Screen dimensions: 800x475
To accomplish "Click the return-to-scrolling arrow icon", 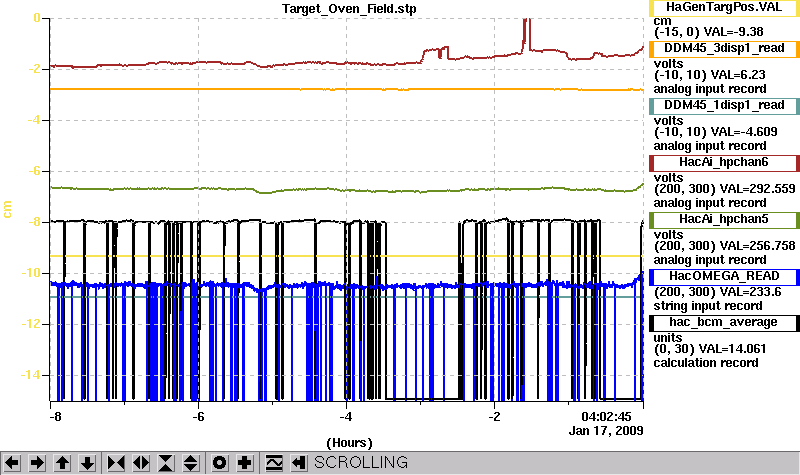I will [299, 463].
